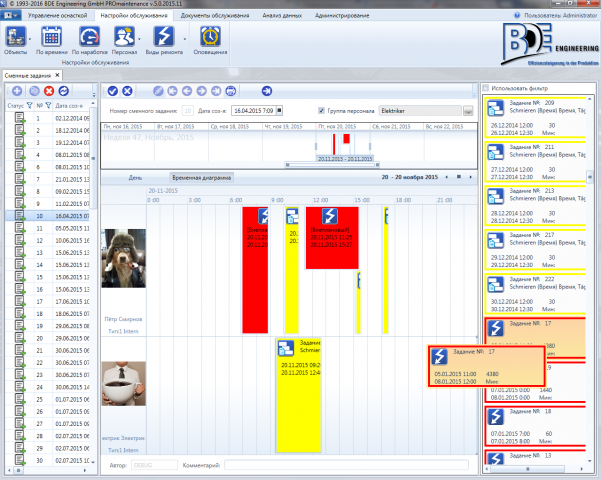Expand the Персонал dropdown arrow
The width and height of the screenshot is (601, 480).
click(x=139, y=39)
